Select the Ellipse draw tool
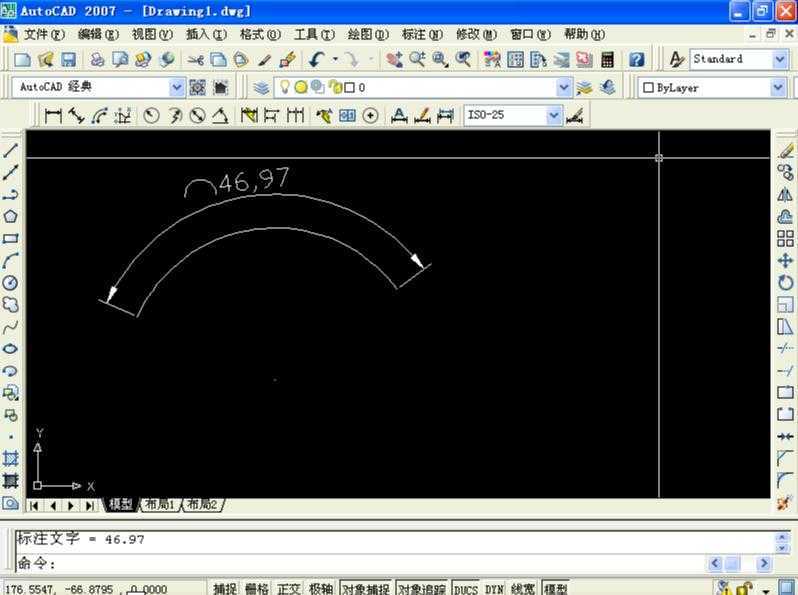Image resolution: width=798 pixels, height=595 pixels. tap(10, 349)
